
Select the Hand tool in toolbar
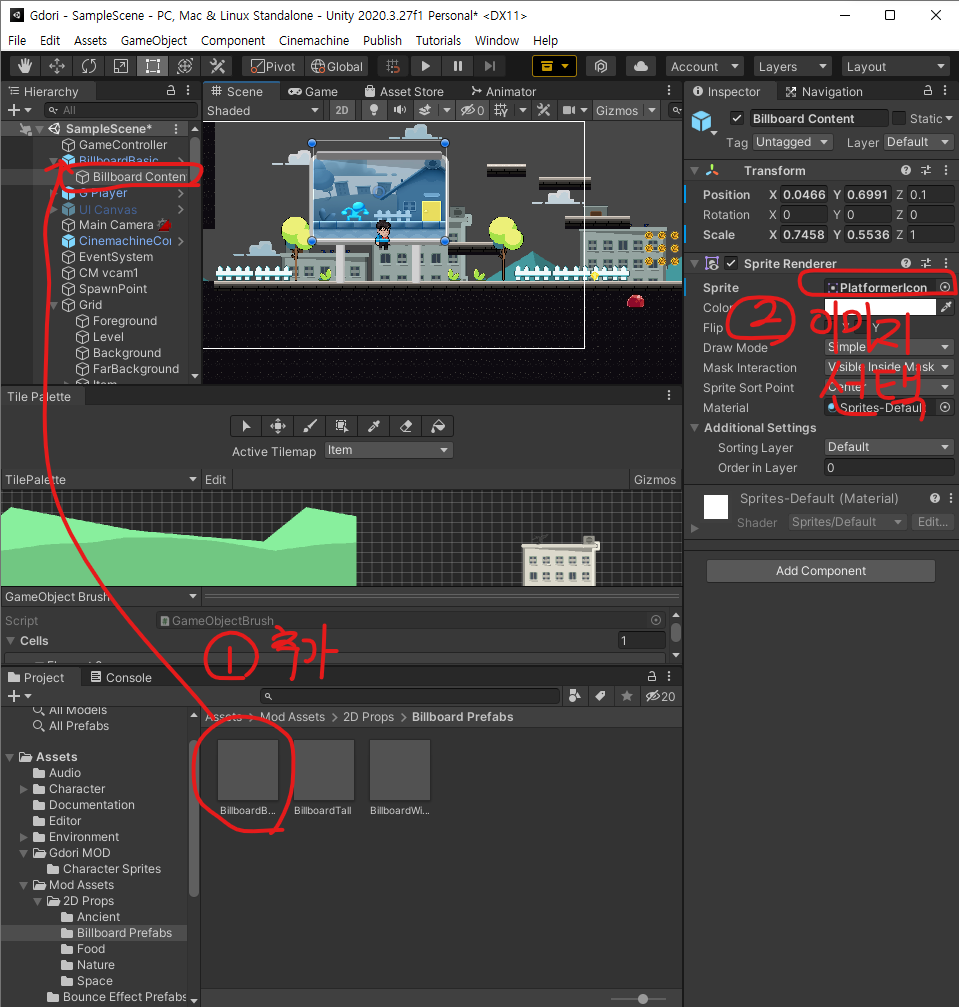(x=25, y=66)
